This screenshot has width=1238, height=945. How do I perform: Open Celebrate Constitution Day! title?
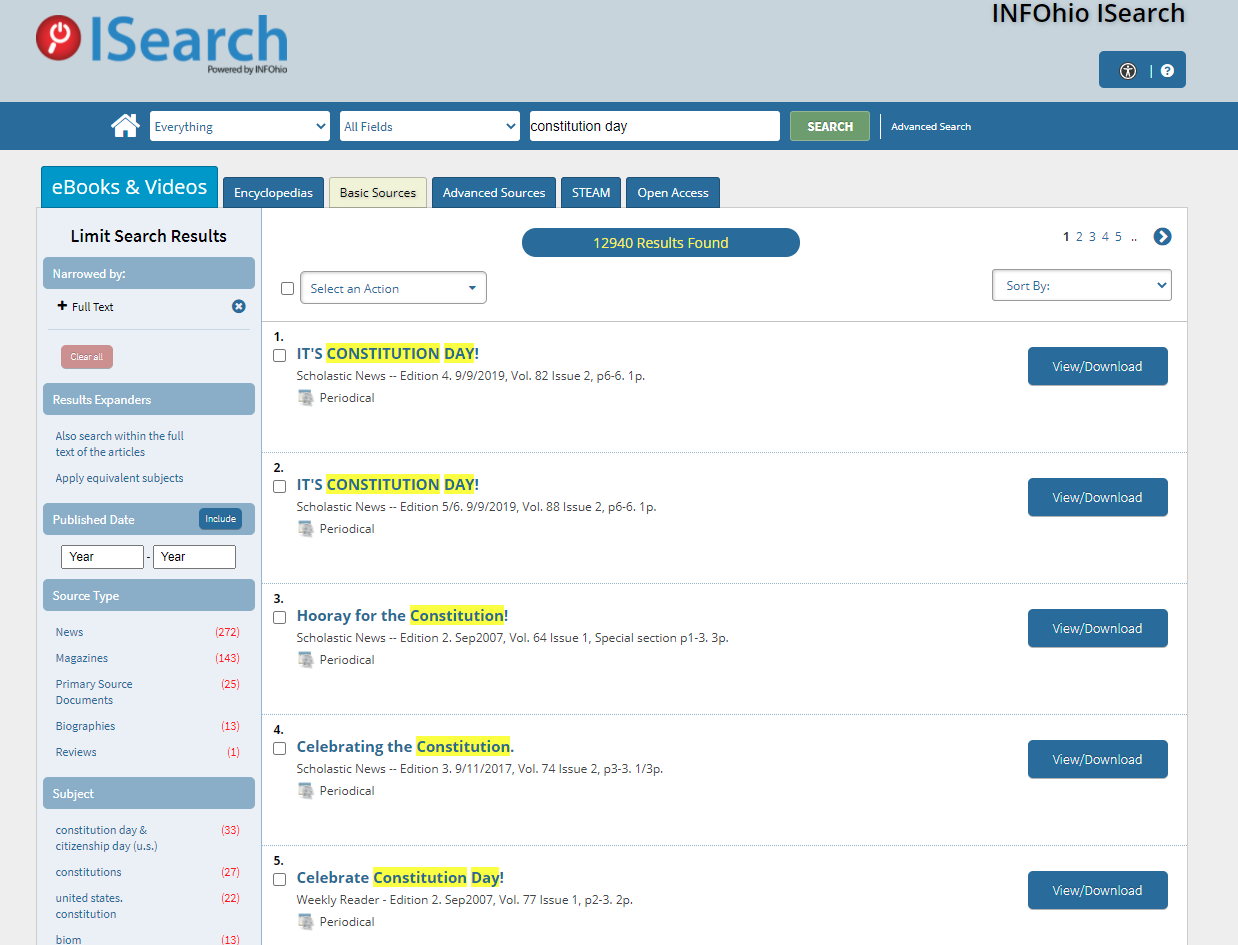tap(401, 877)
